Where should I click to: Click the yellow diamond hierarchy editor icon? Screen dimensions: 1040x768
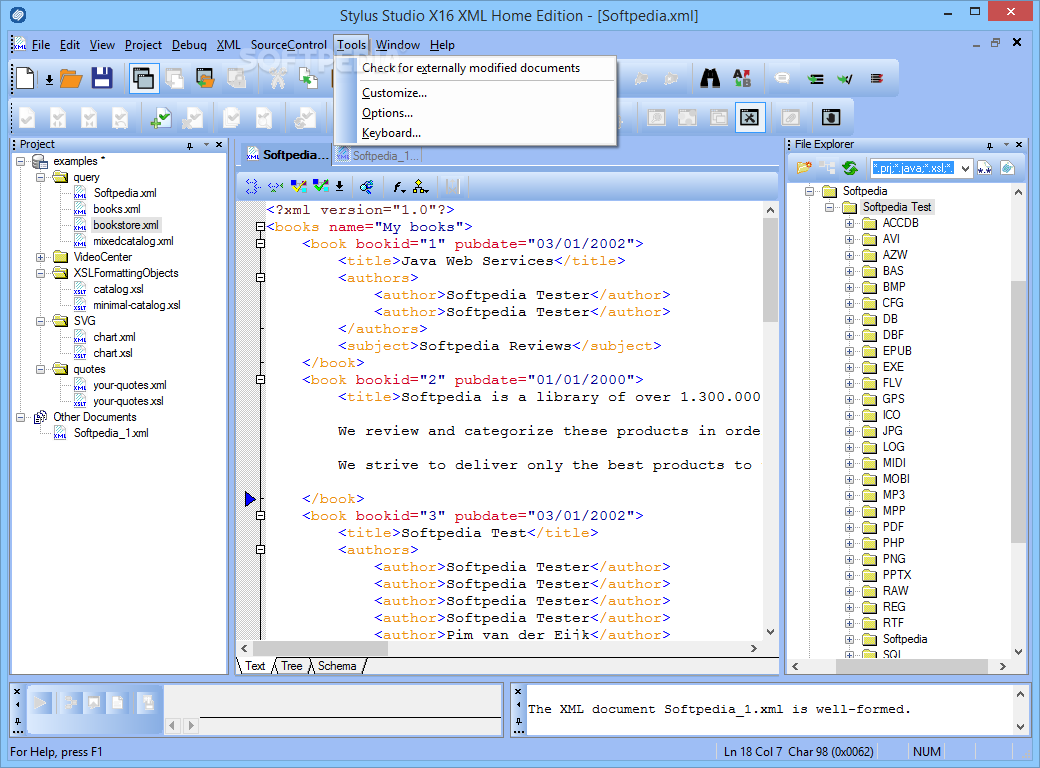point(421,187)
